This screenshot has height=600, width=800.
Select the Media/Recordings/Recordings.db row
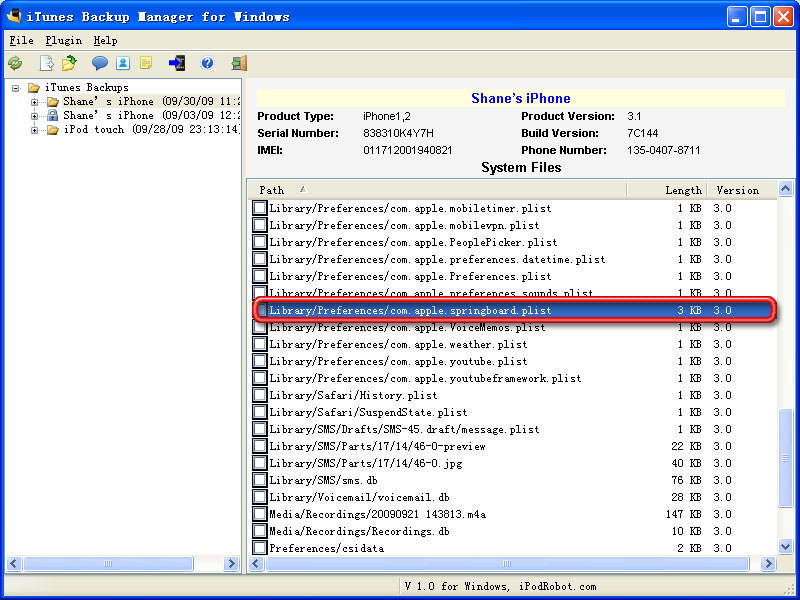[x=514, y=531]
